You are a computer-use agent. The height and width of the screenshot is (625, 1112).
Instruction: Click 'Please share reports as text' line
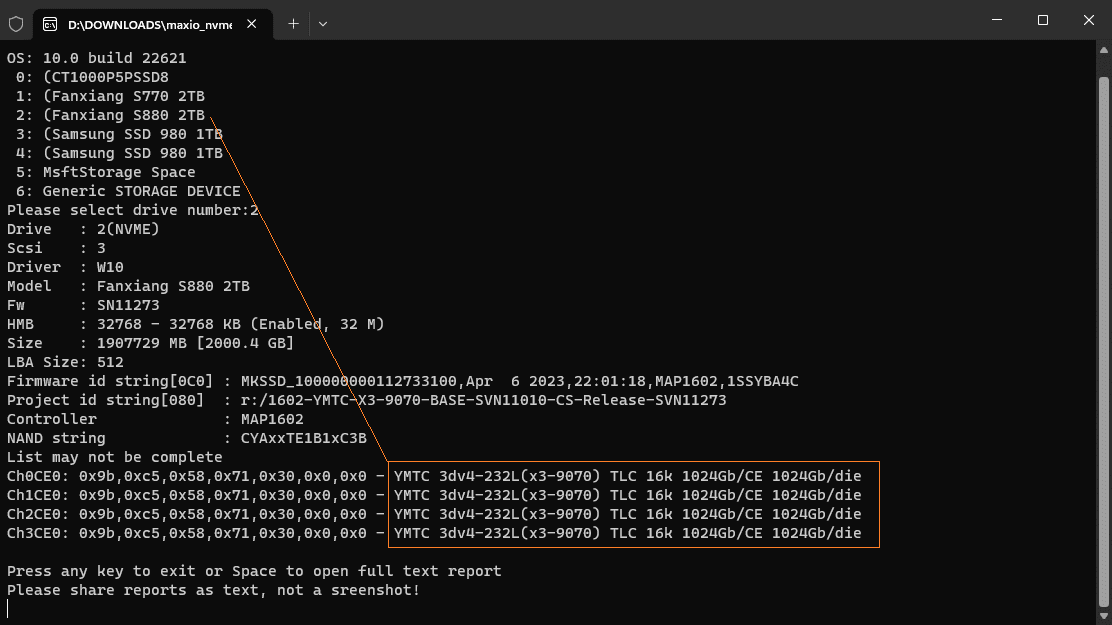[x=213, y=590]
